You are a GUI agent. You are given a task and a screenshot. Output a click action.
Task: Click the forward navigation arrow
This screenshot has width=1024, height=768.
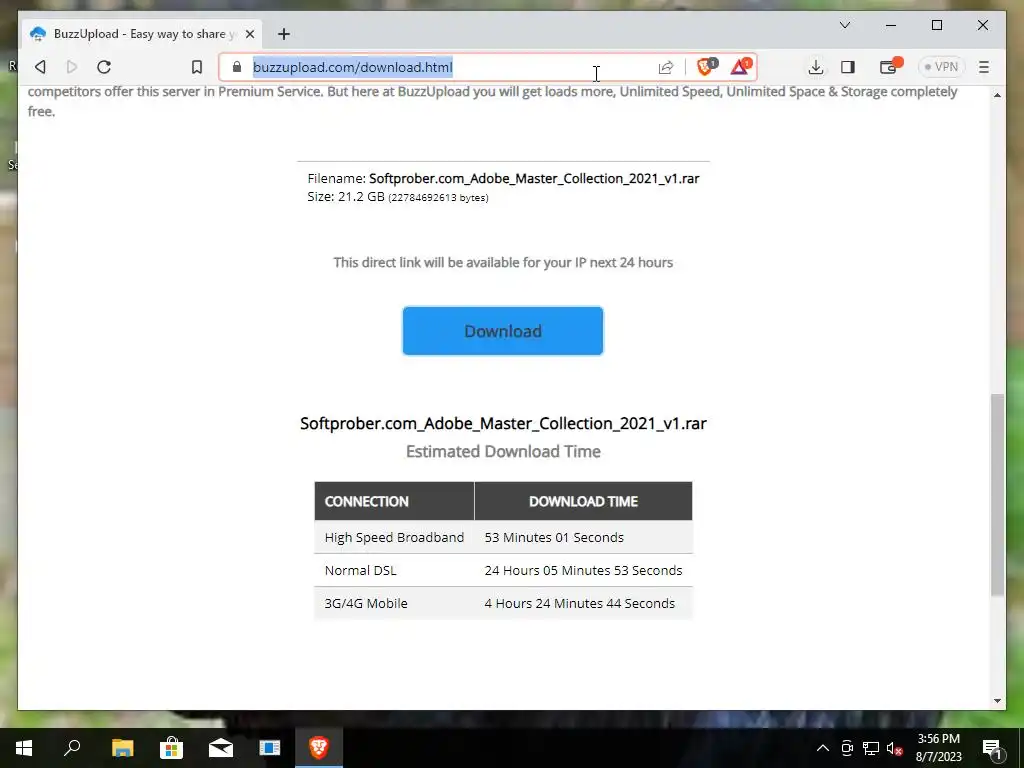tap(72, 67)
